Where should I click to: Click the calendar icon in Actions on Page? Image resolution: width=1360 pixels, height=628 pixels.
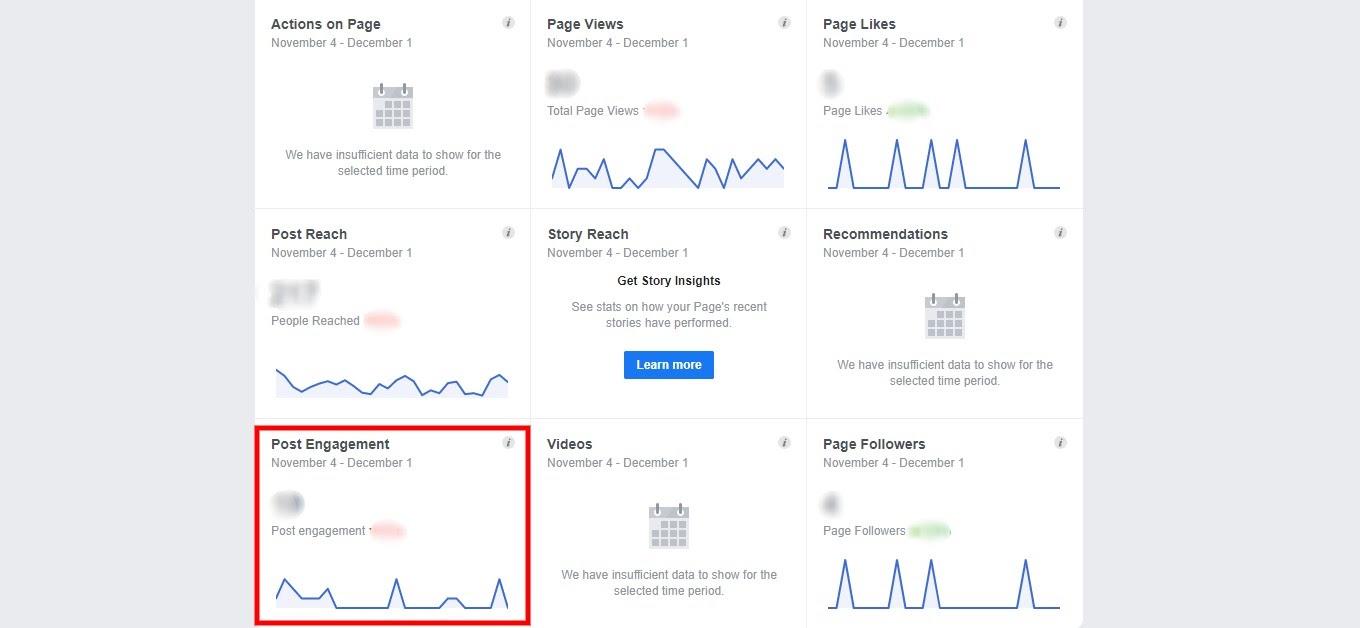(392, 105)
